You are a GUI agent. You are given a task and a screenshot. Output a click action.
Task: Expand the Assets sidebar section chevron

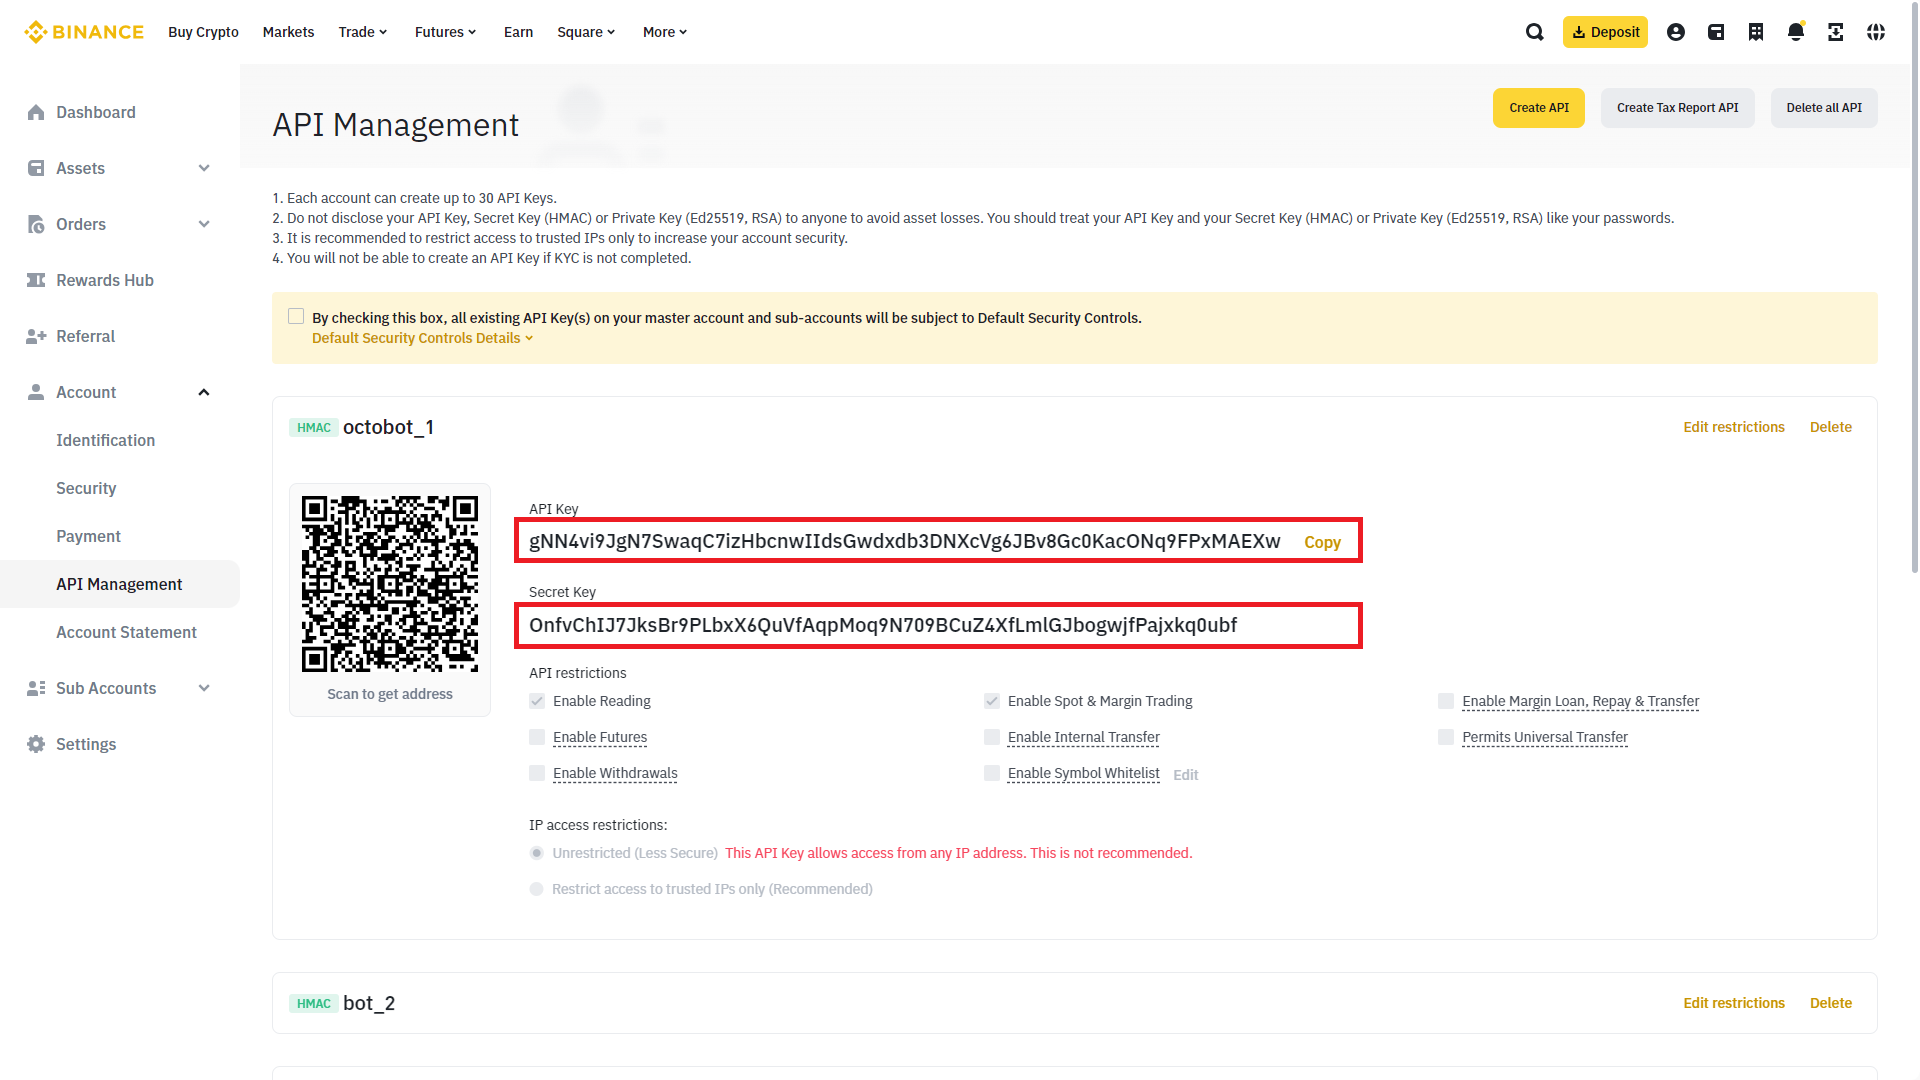point(204,168)
